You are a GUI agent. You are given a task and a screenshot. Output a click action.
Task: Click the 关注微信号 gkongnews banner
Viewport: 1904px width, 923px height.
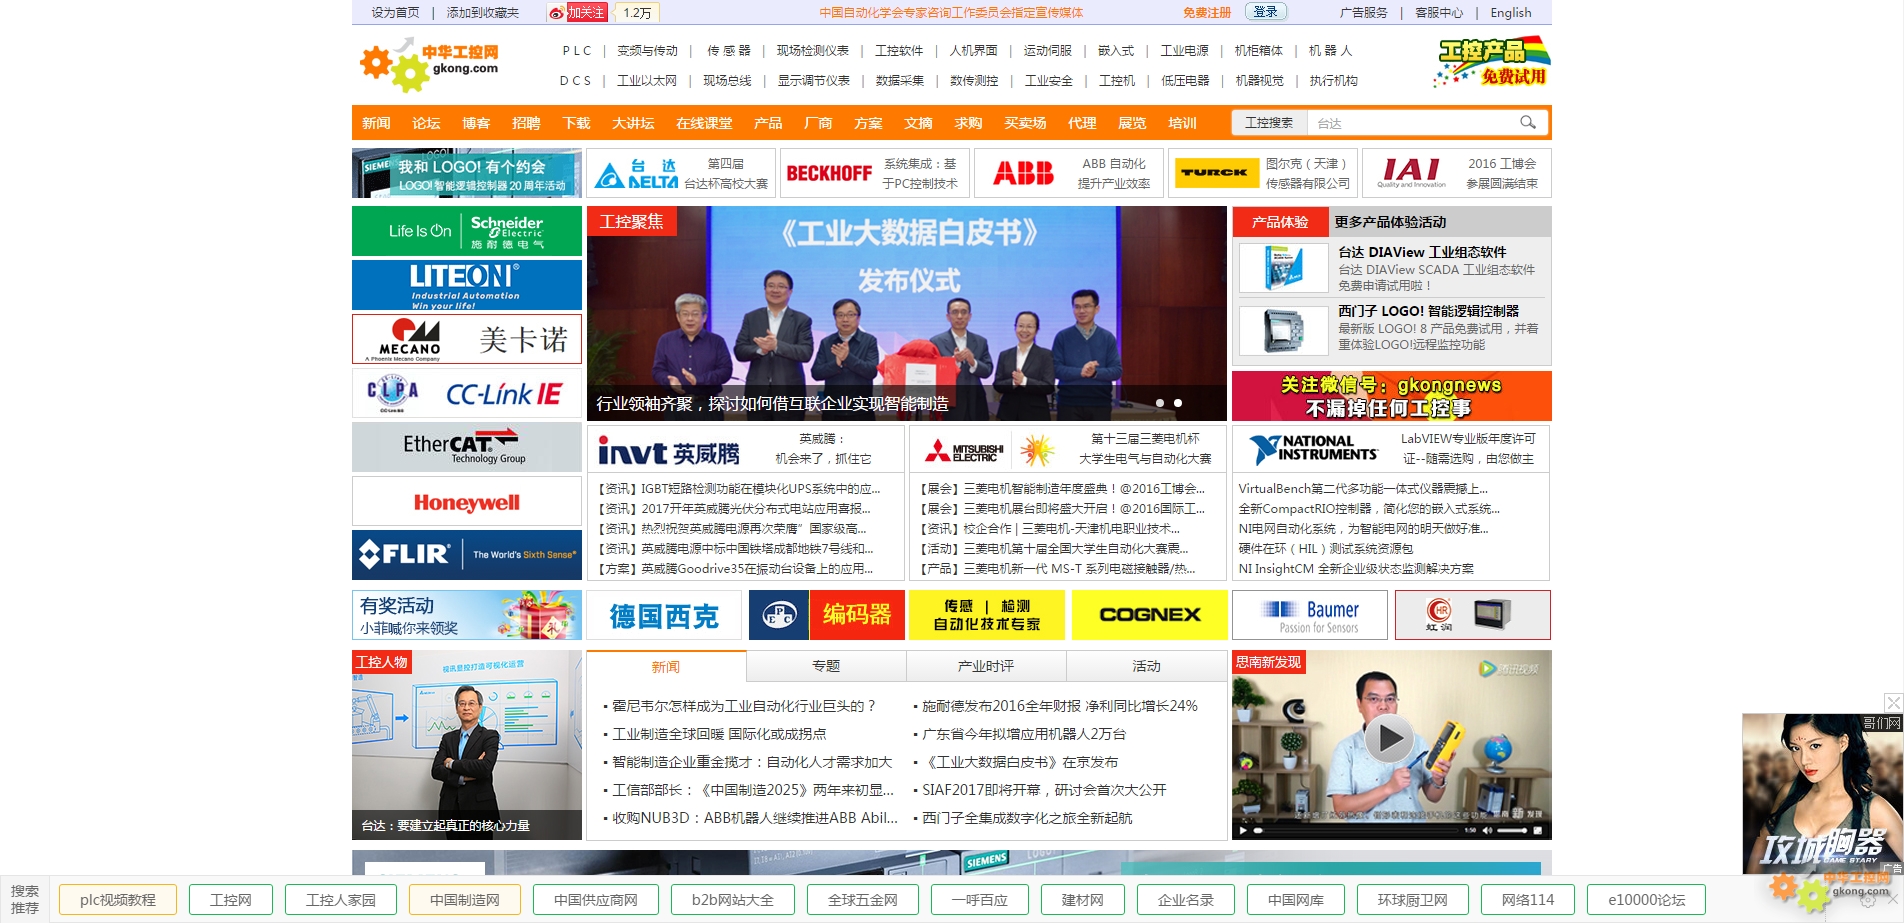[x=1392, y=396]
